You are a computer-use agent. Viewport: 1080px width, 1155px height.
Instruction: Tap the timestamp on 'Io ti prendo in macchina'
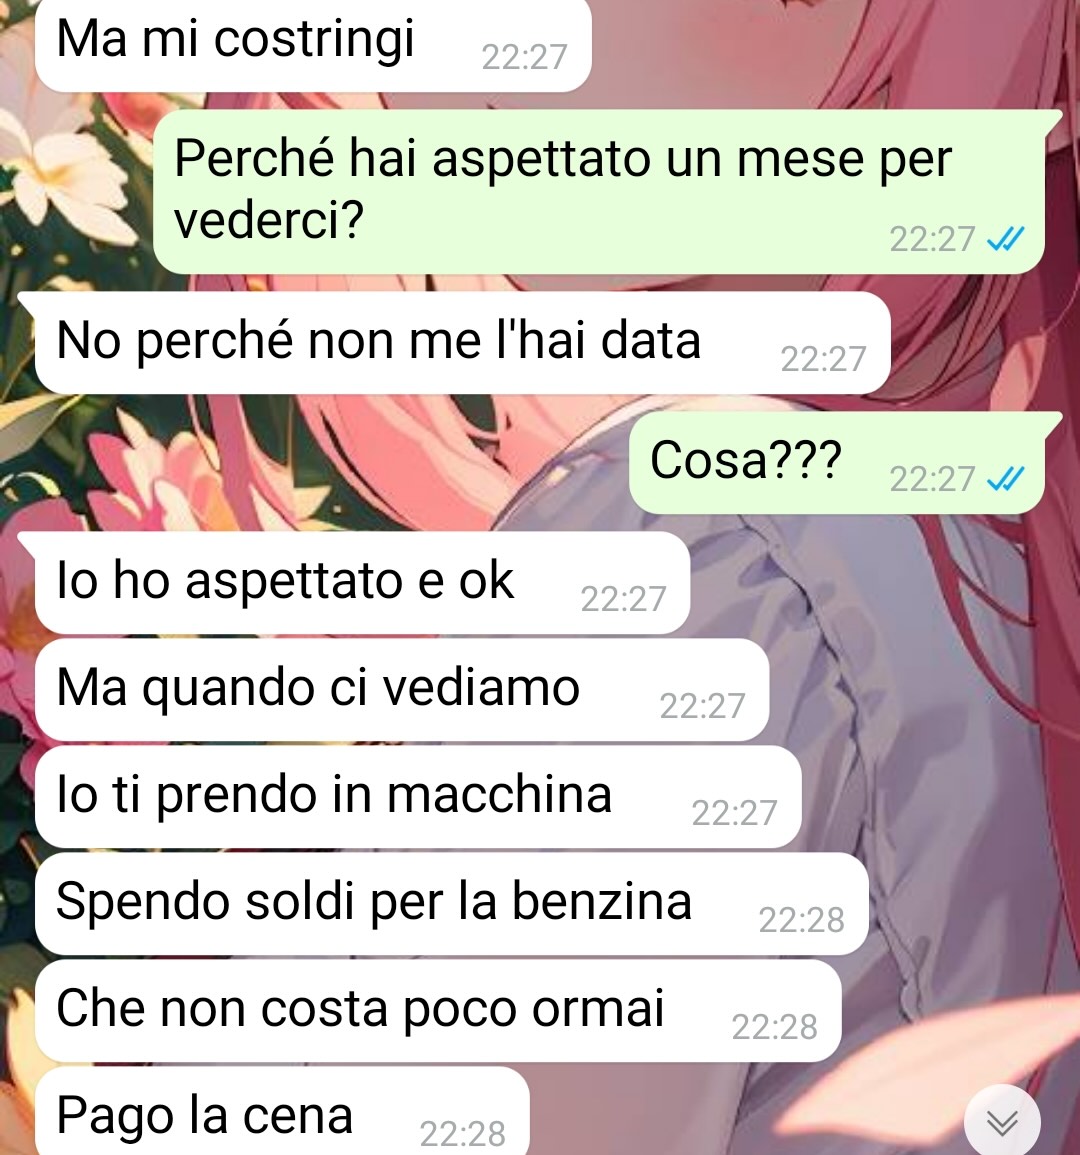click(x=734, y=812)
